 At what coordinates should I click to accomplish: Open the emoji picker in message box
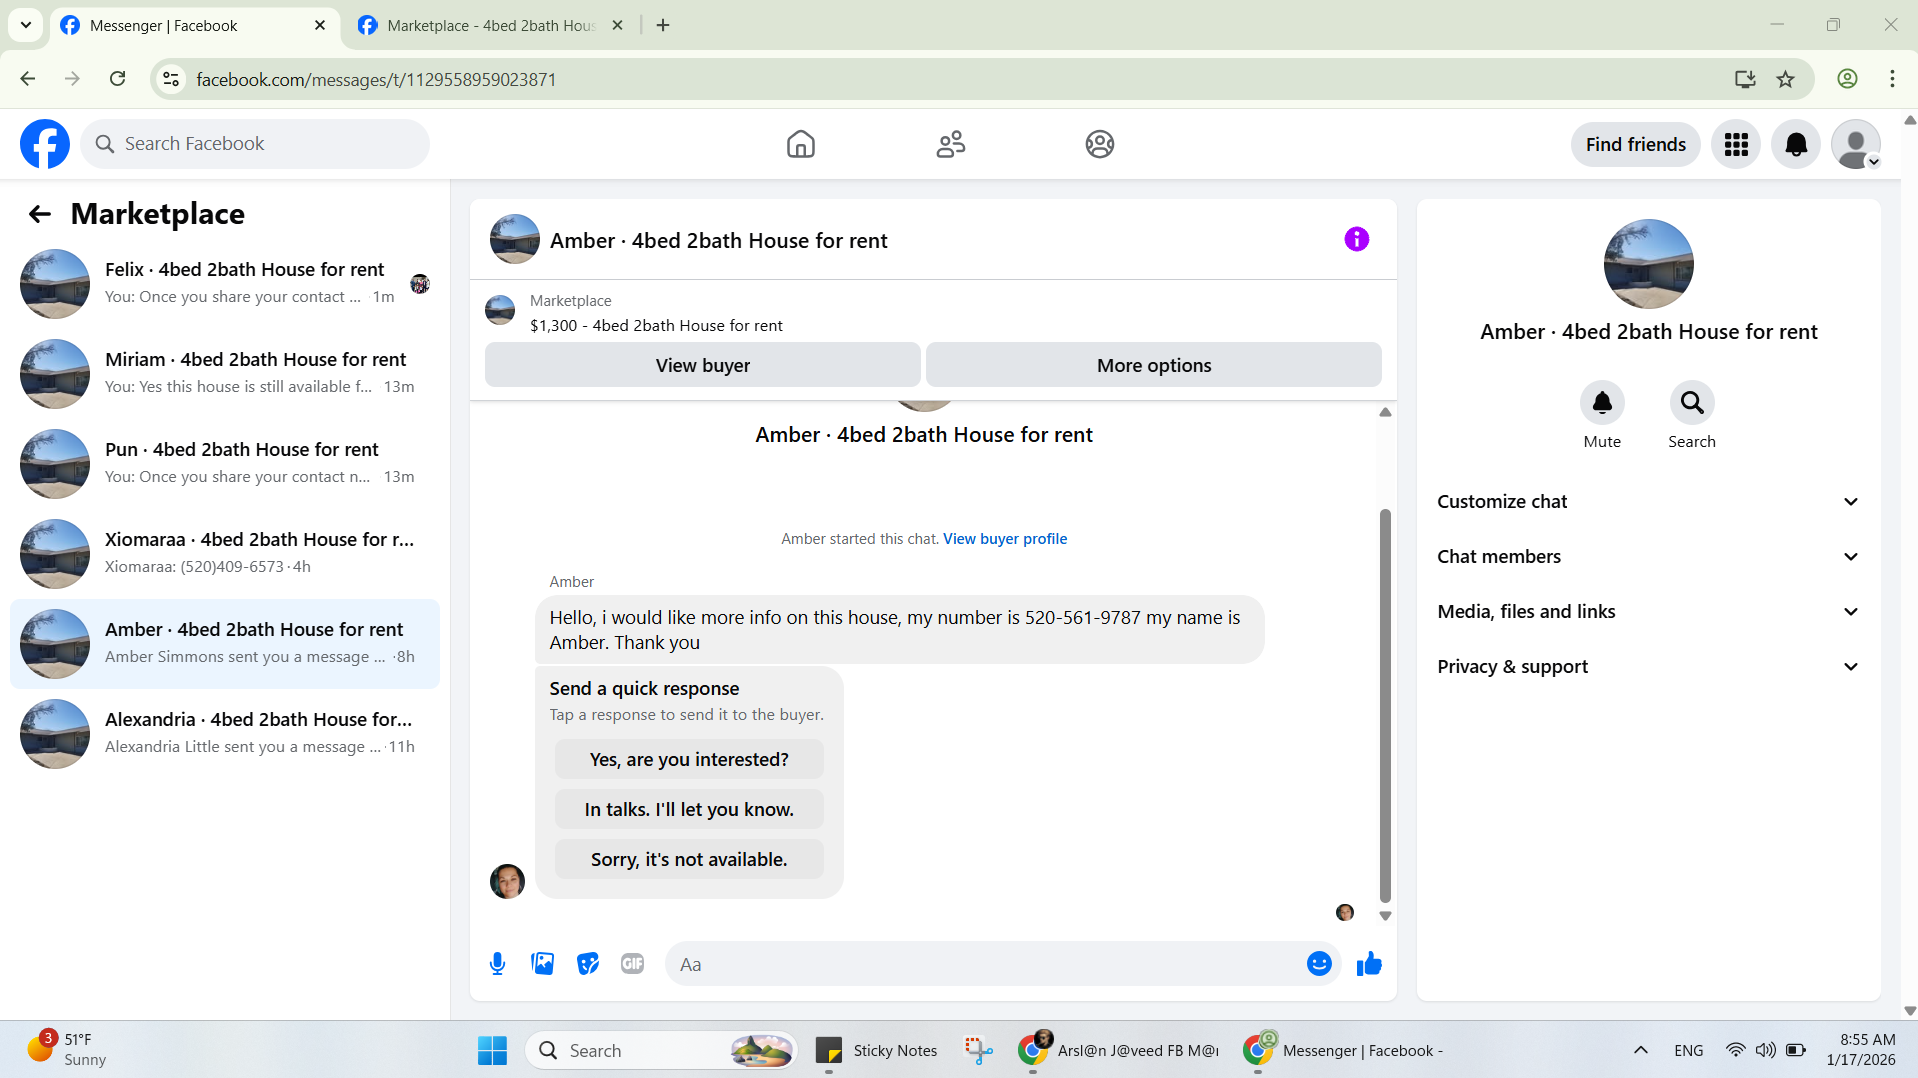(x=1319, y=964)
